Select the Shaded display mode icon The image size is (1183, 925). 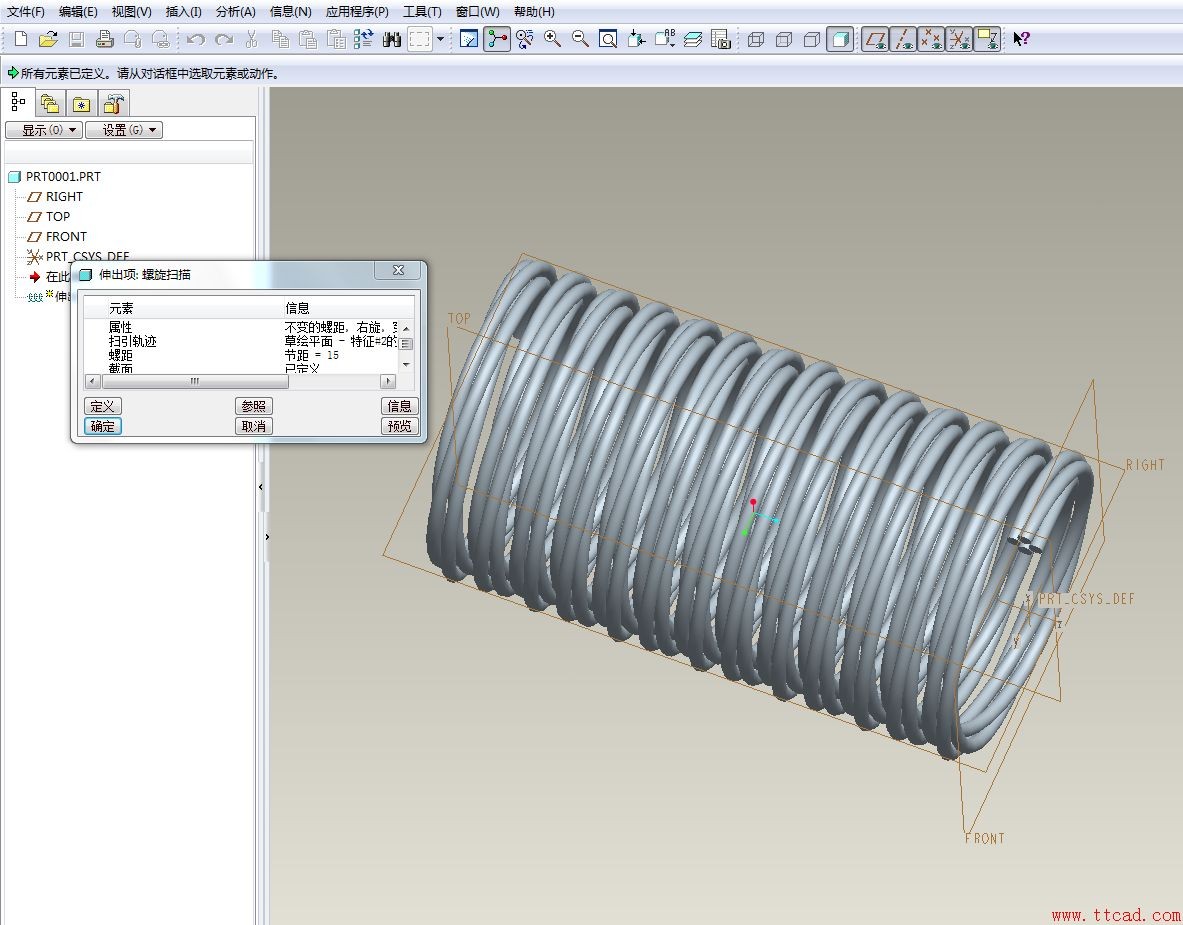pyautogui.click(x=840, y=39)
